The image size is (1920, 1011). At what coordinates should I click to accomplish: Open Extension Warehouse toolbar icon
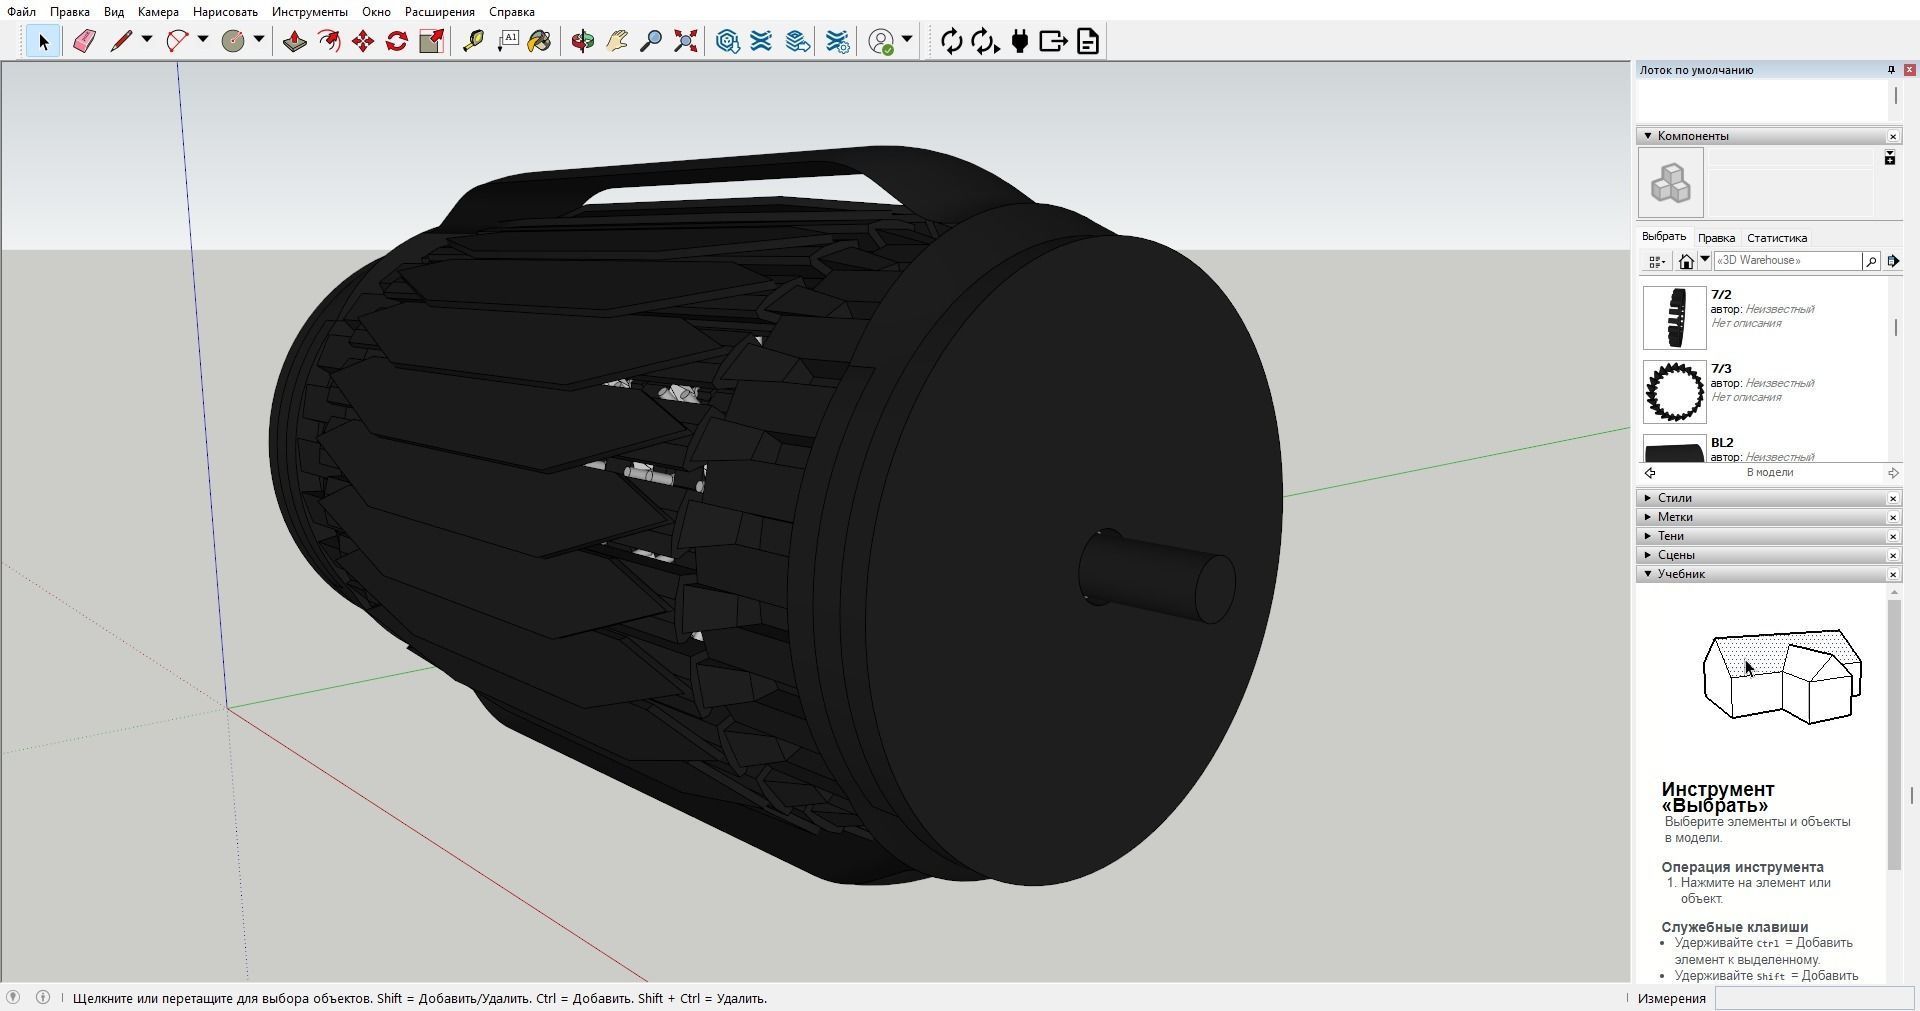coord(762,41)
